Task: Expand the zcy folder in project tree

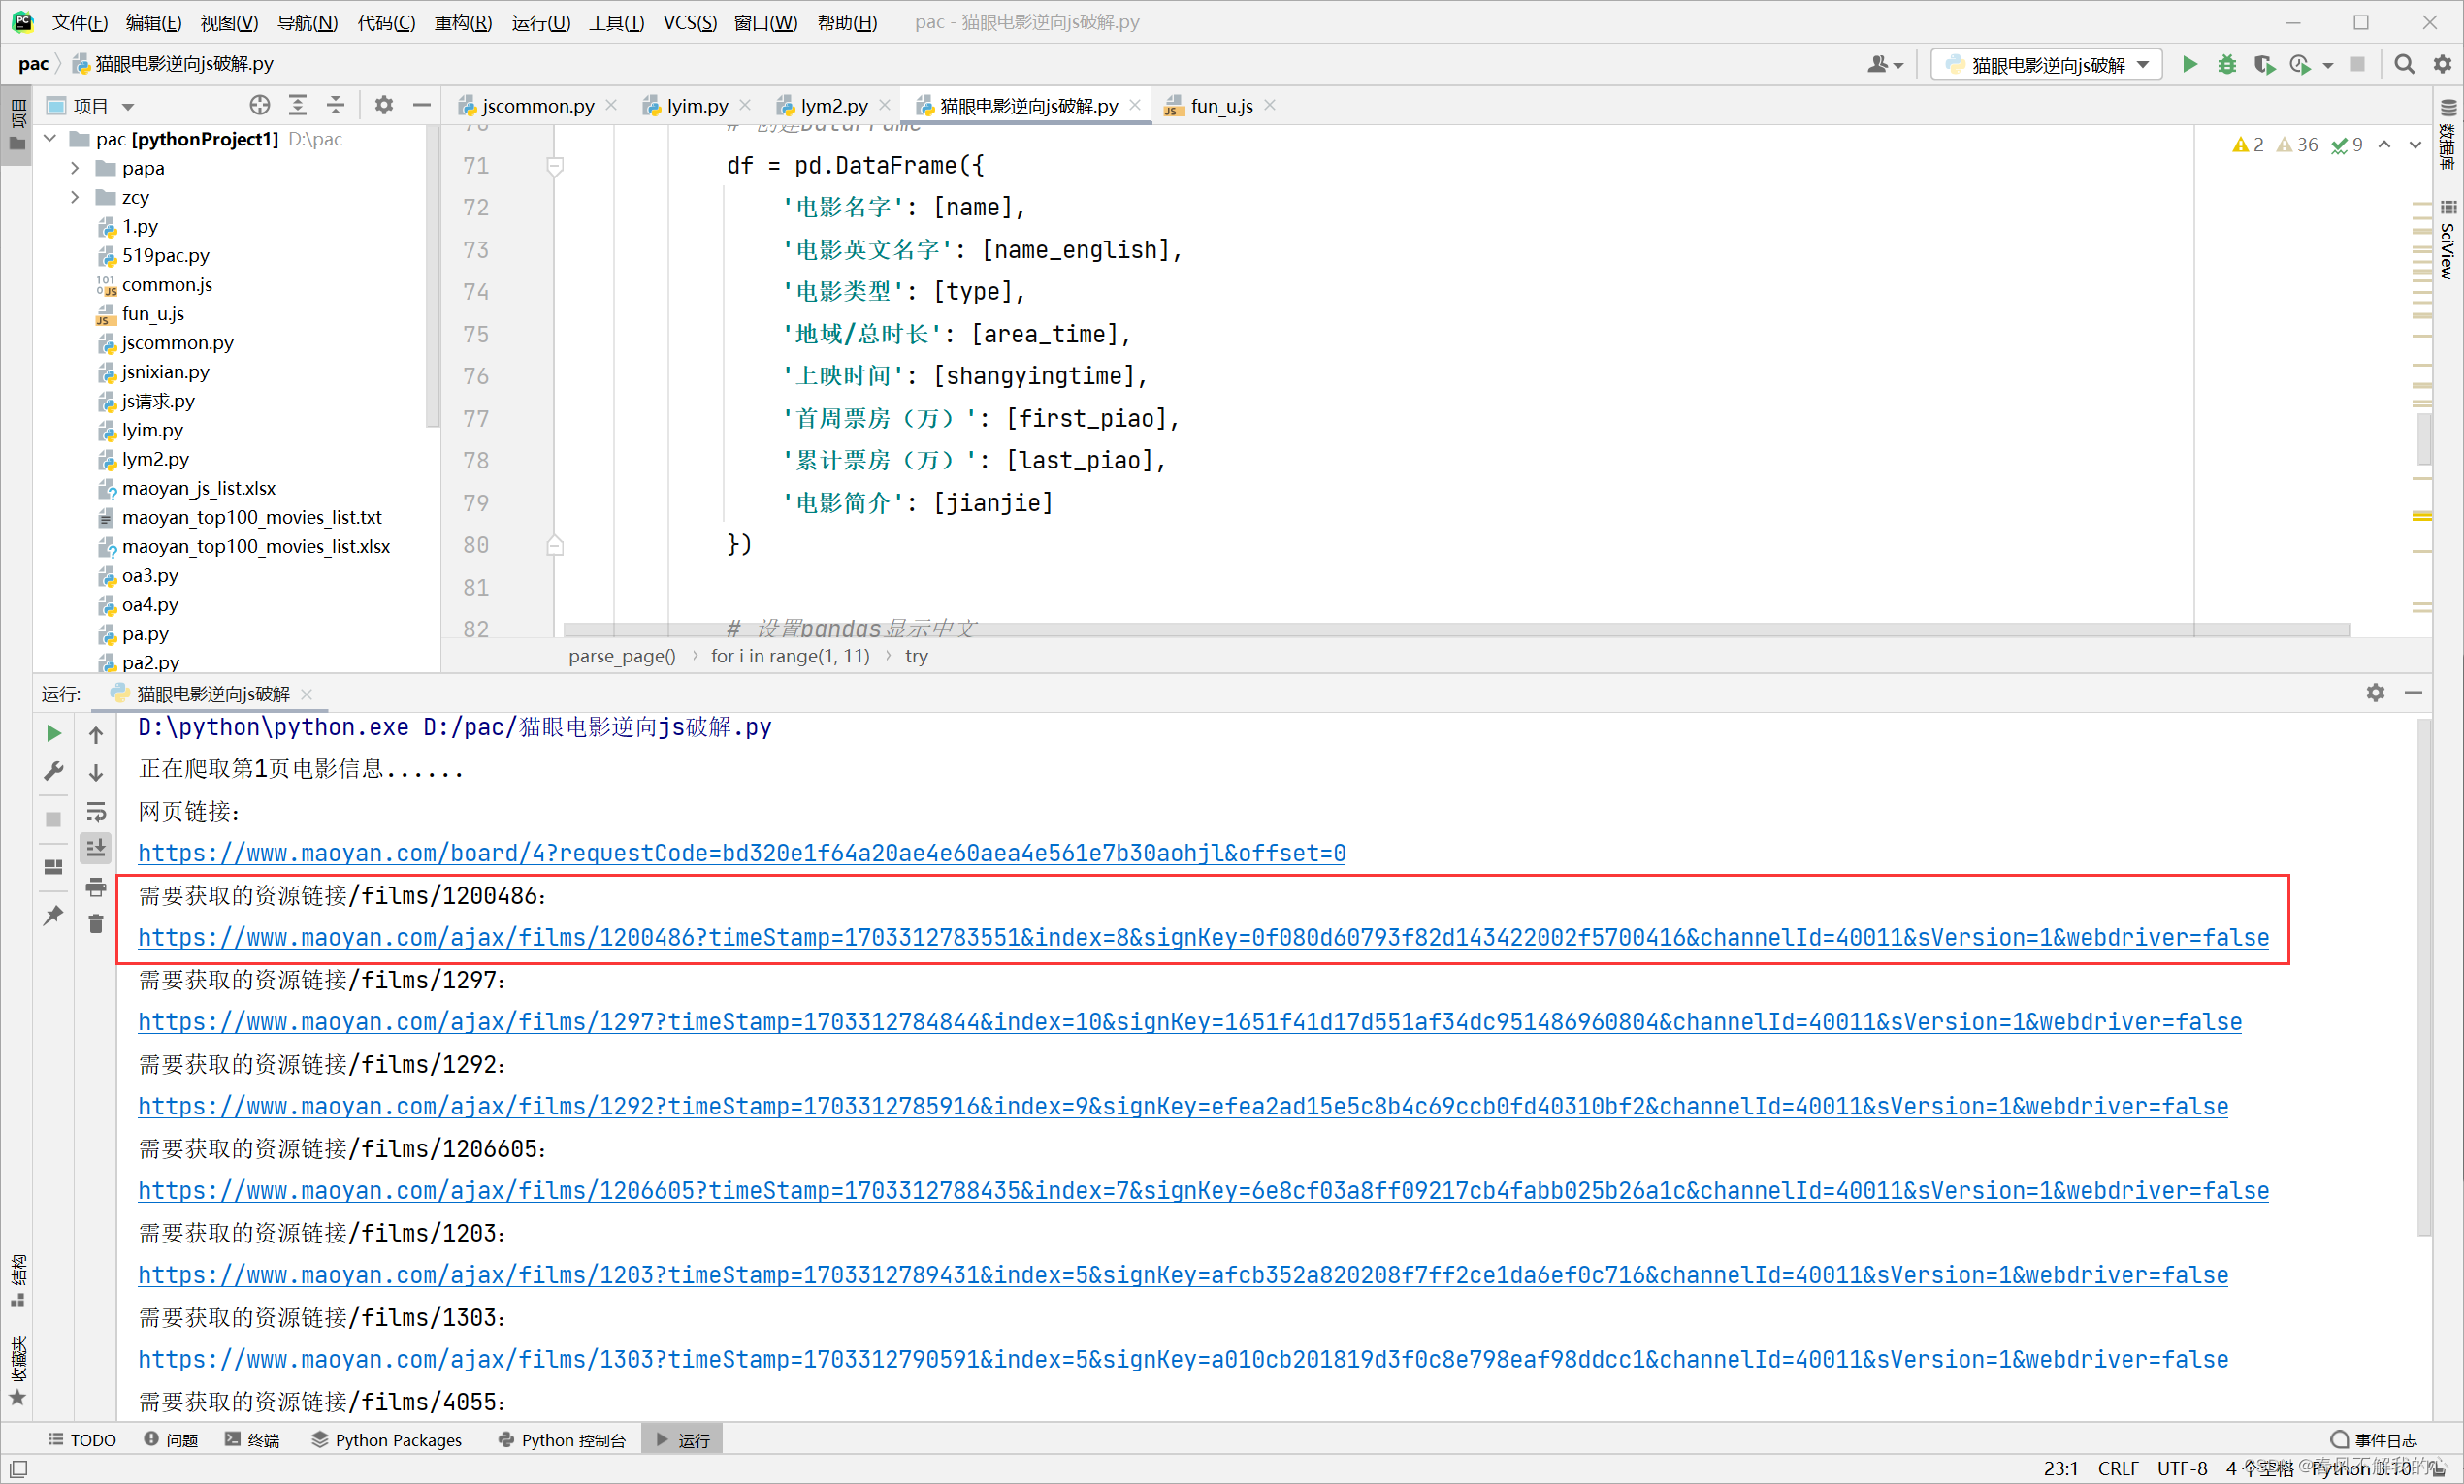Action: point(75,197)
